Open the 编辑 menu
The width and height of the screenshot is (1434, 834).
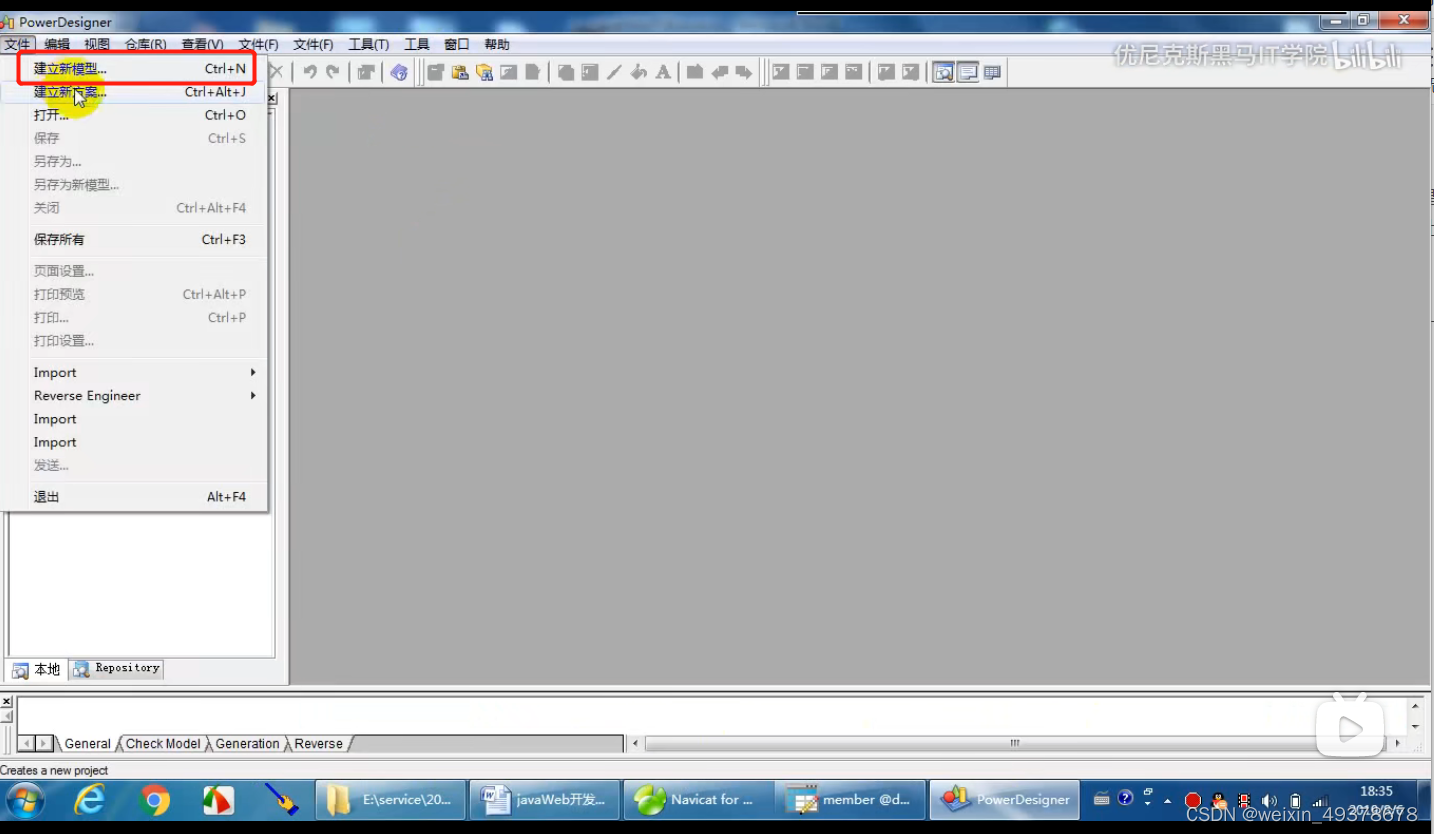[x=57, y=44]
